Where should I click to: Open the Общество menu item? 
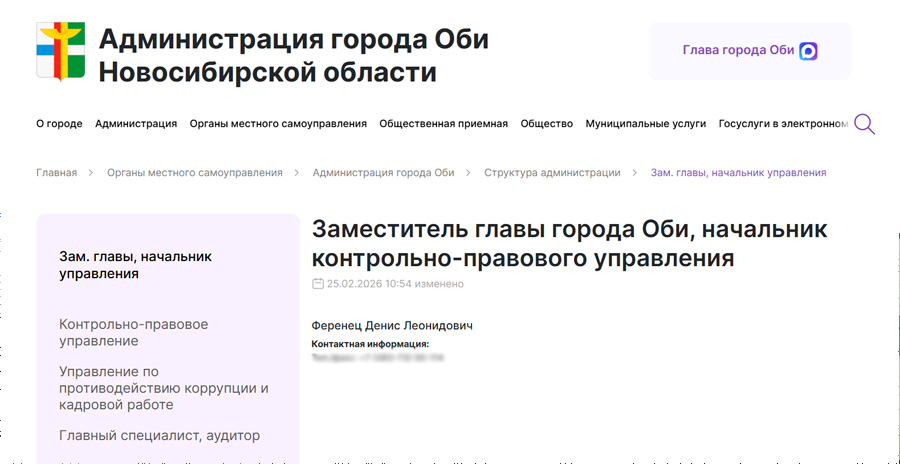[546, 123]
